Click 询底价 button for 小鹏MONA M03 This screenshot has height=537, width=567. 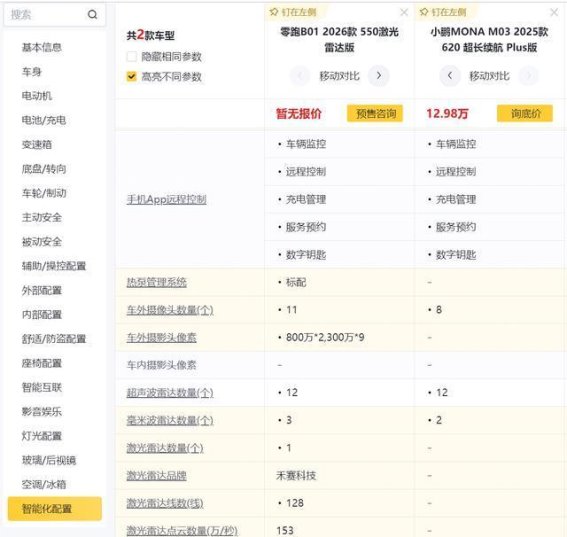click(525, 114)
